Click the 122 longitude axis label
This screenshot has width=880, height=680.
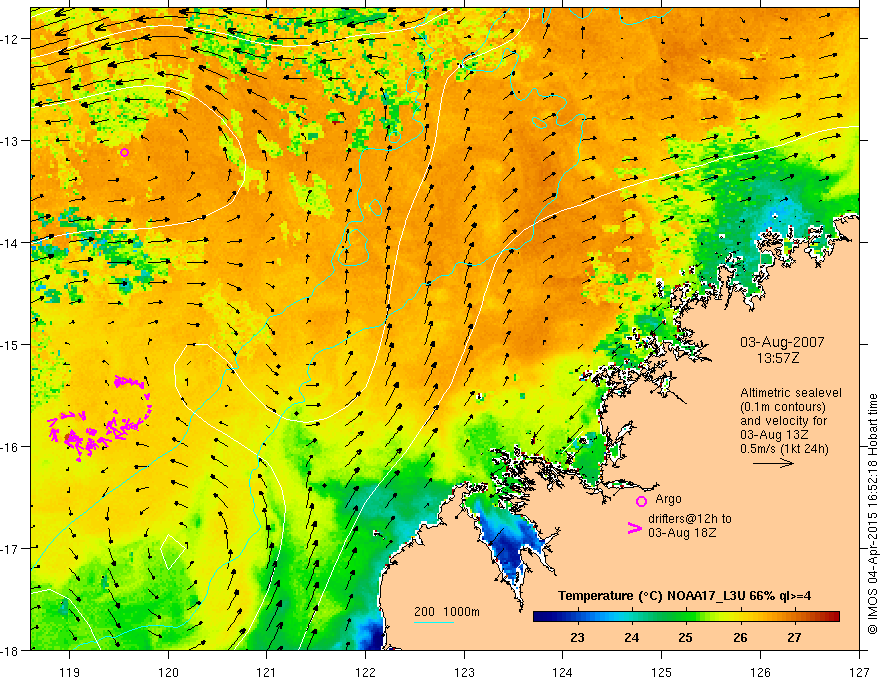click(365, 672)
